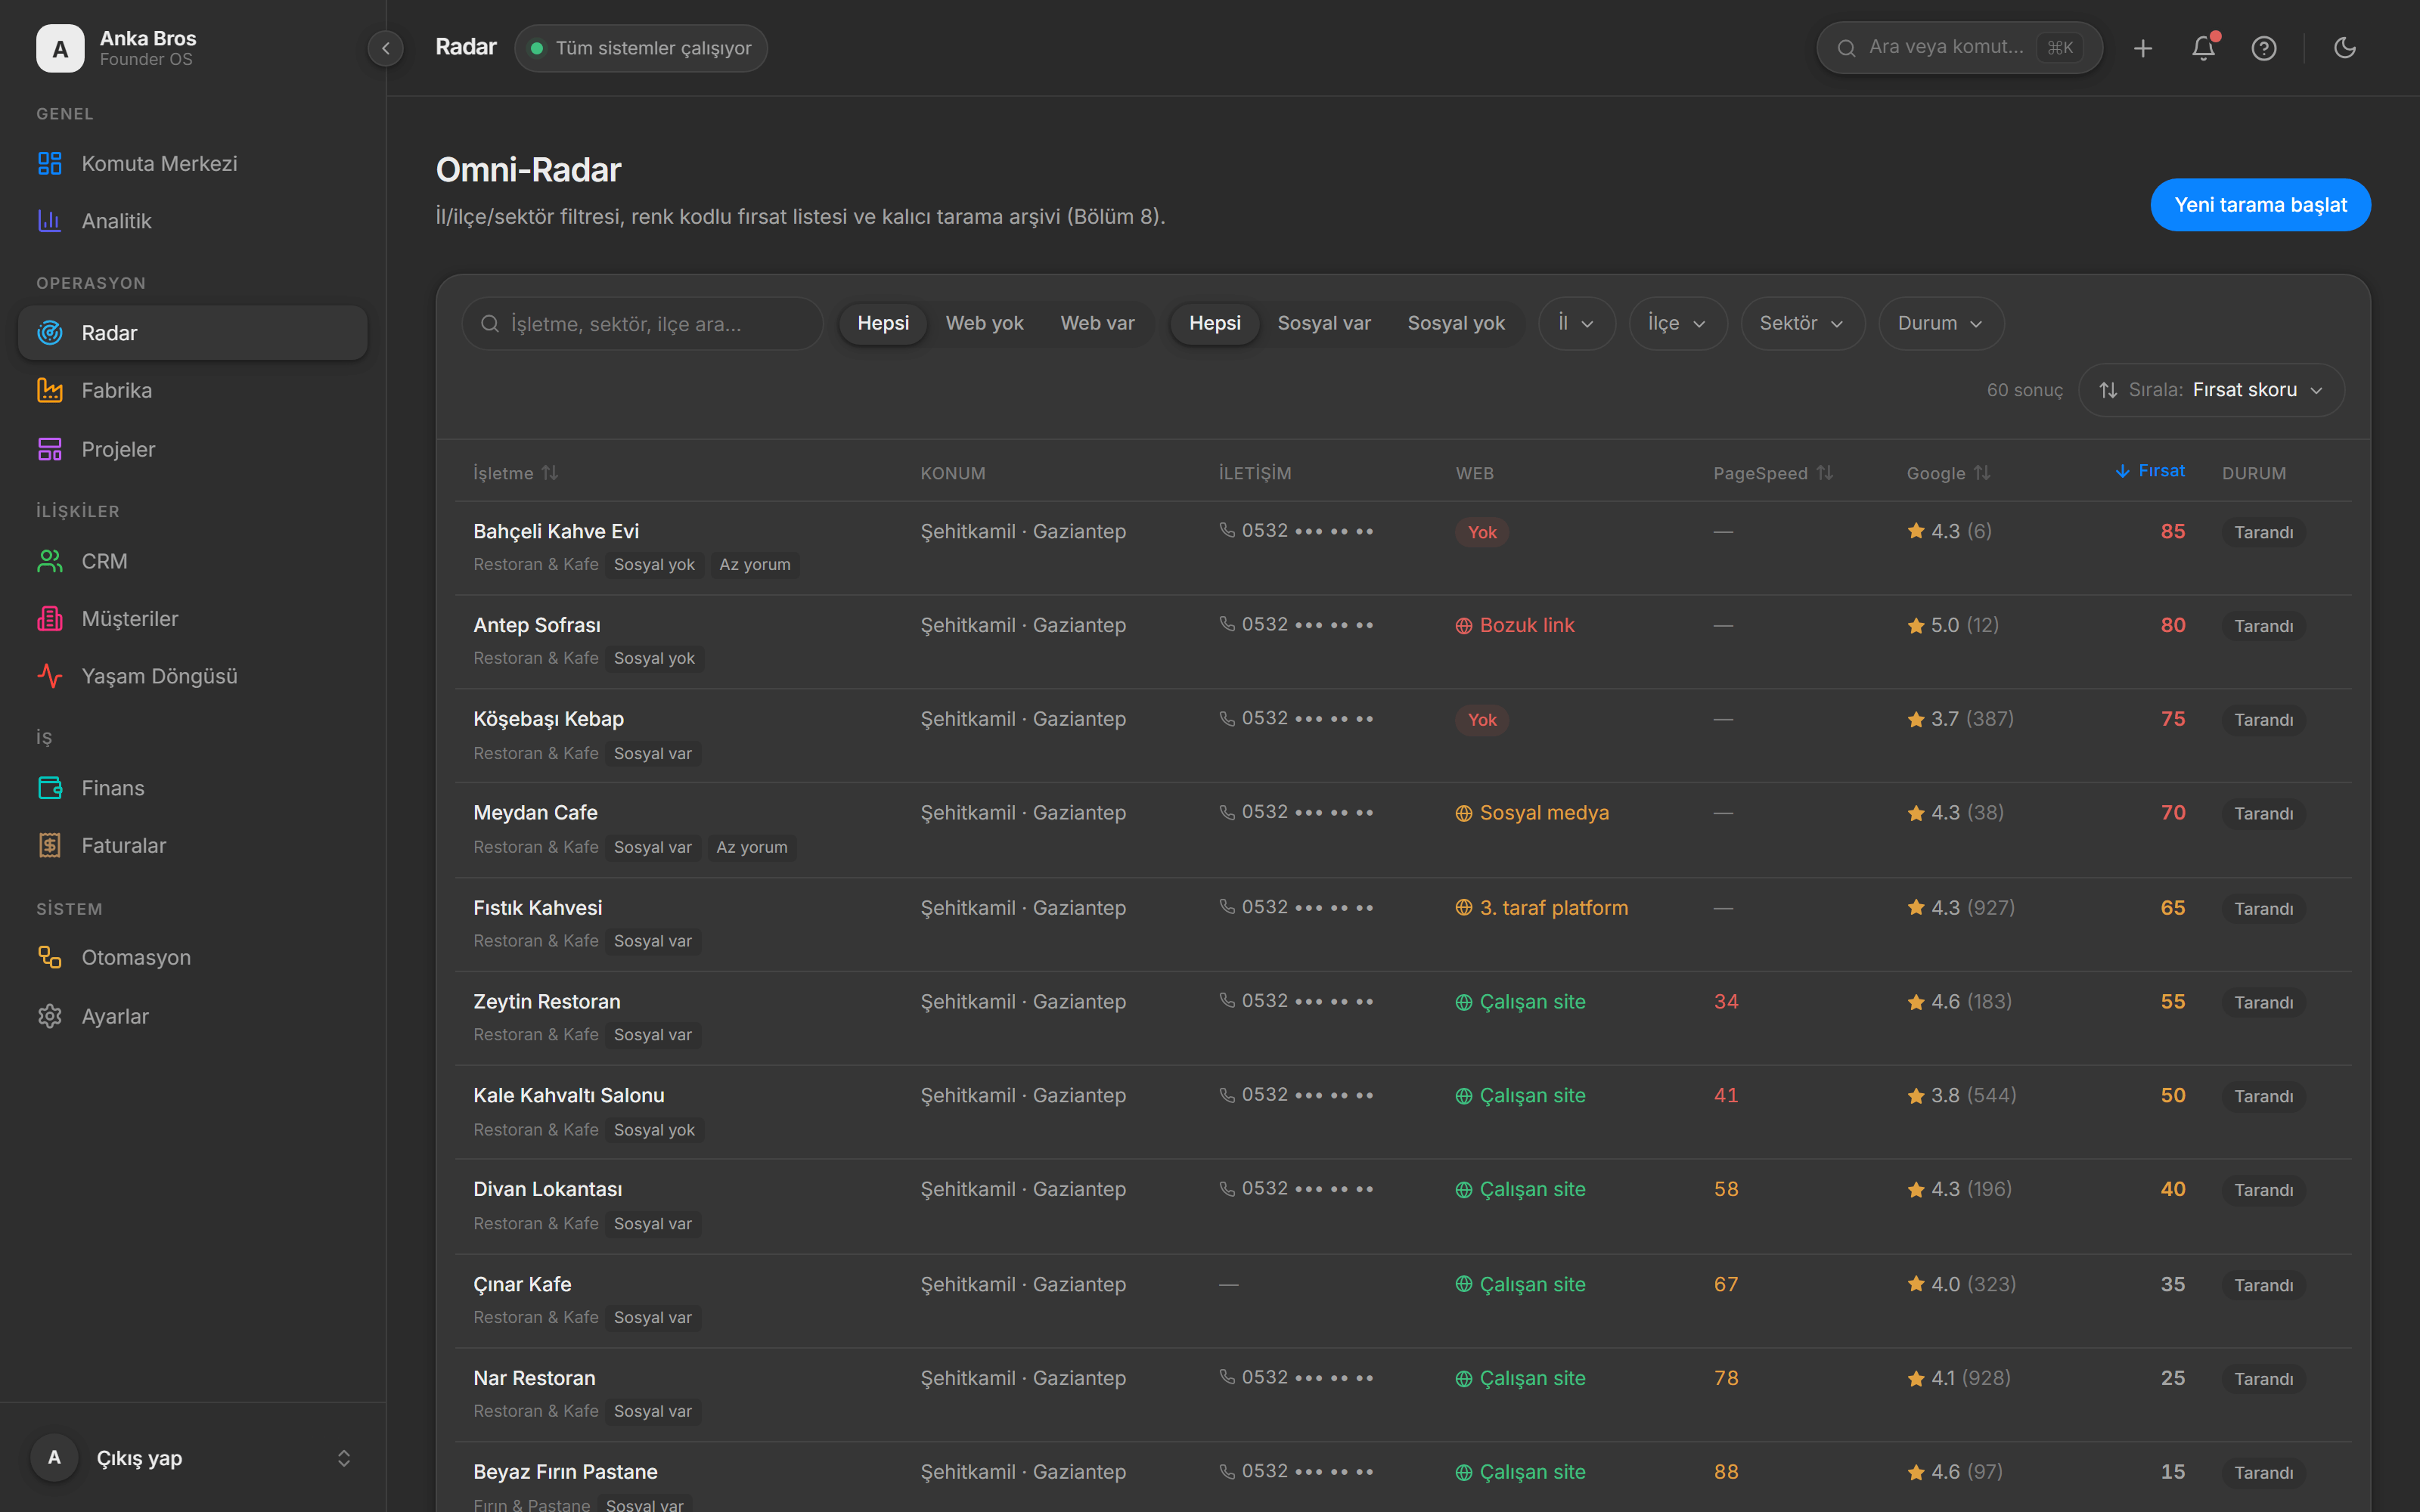Click phone icon in Nar Restoran row
This screenshot has width=2420, height=1512.
click(1227, 1377)
